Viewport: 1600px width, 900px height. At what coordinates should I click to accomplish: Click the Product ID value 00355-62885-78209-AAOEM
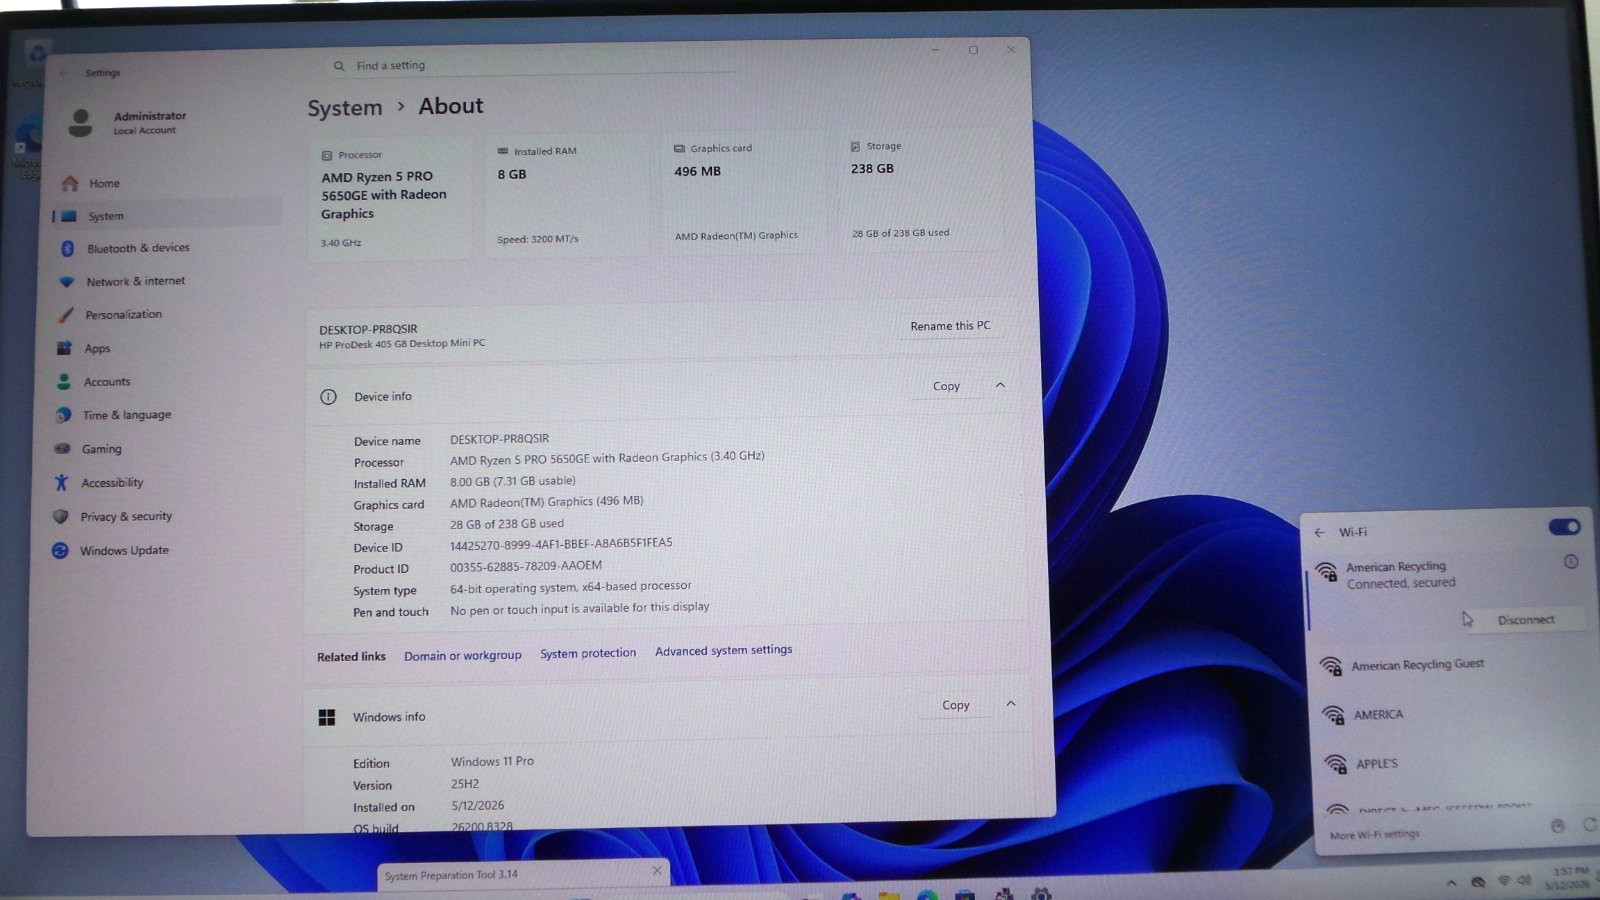(x=526, y=565)
